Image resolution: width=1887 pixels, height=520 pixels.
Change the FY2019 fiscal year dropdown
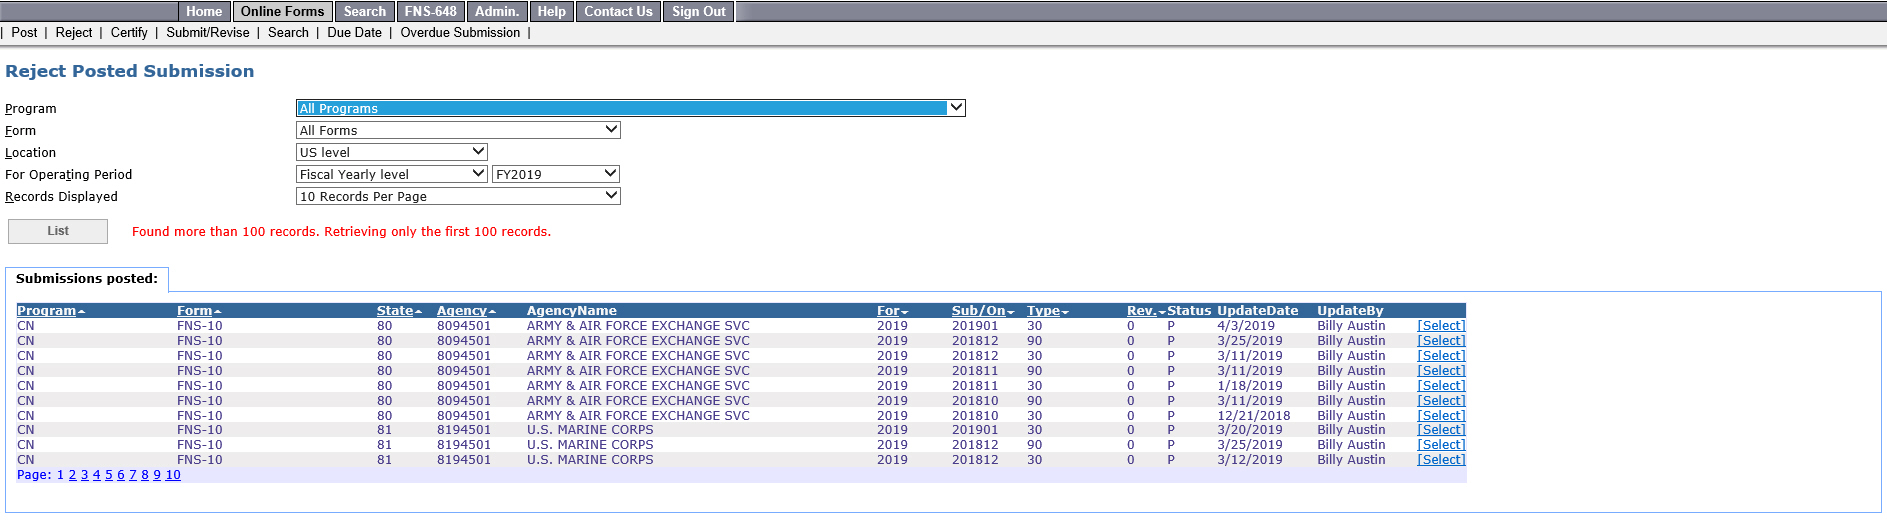click(556, 174)
